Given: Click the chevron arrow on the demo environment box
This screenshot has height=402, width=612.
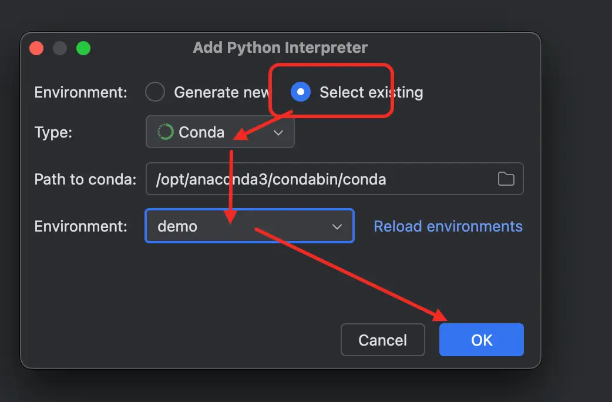Looking at the screenshot, I should tap(338, 227).
